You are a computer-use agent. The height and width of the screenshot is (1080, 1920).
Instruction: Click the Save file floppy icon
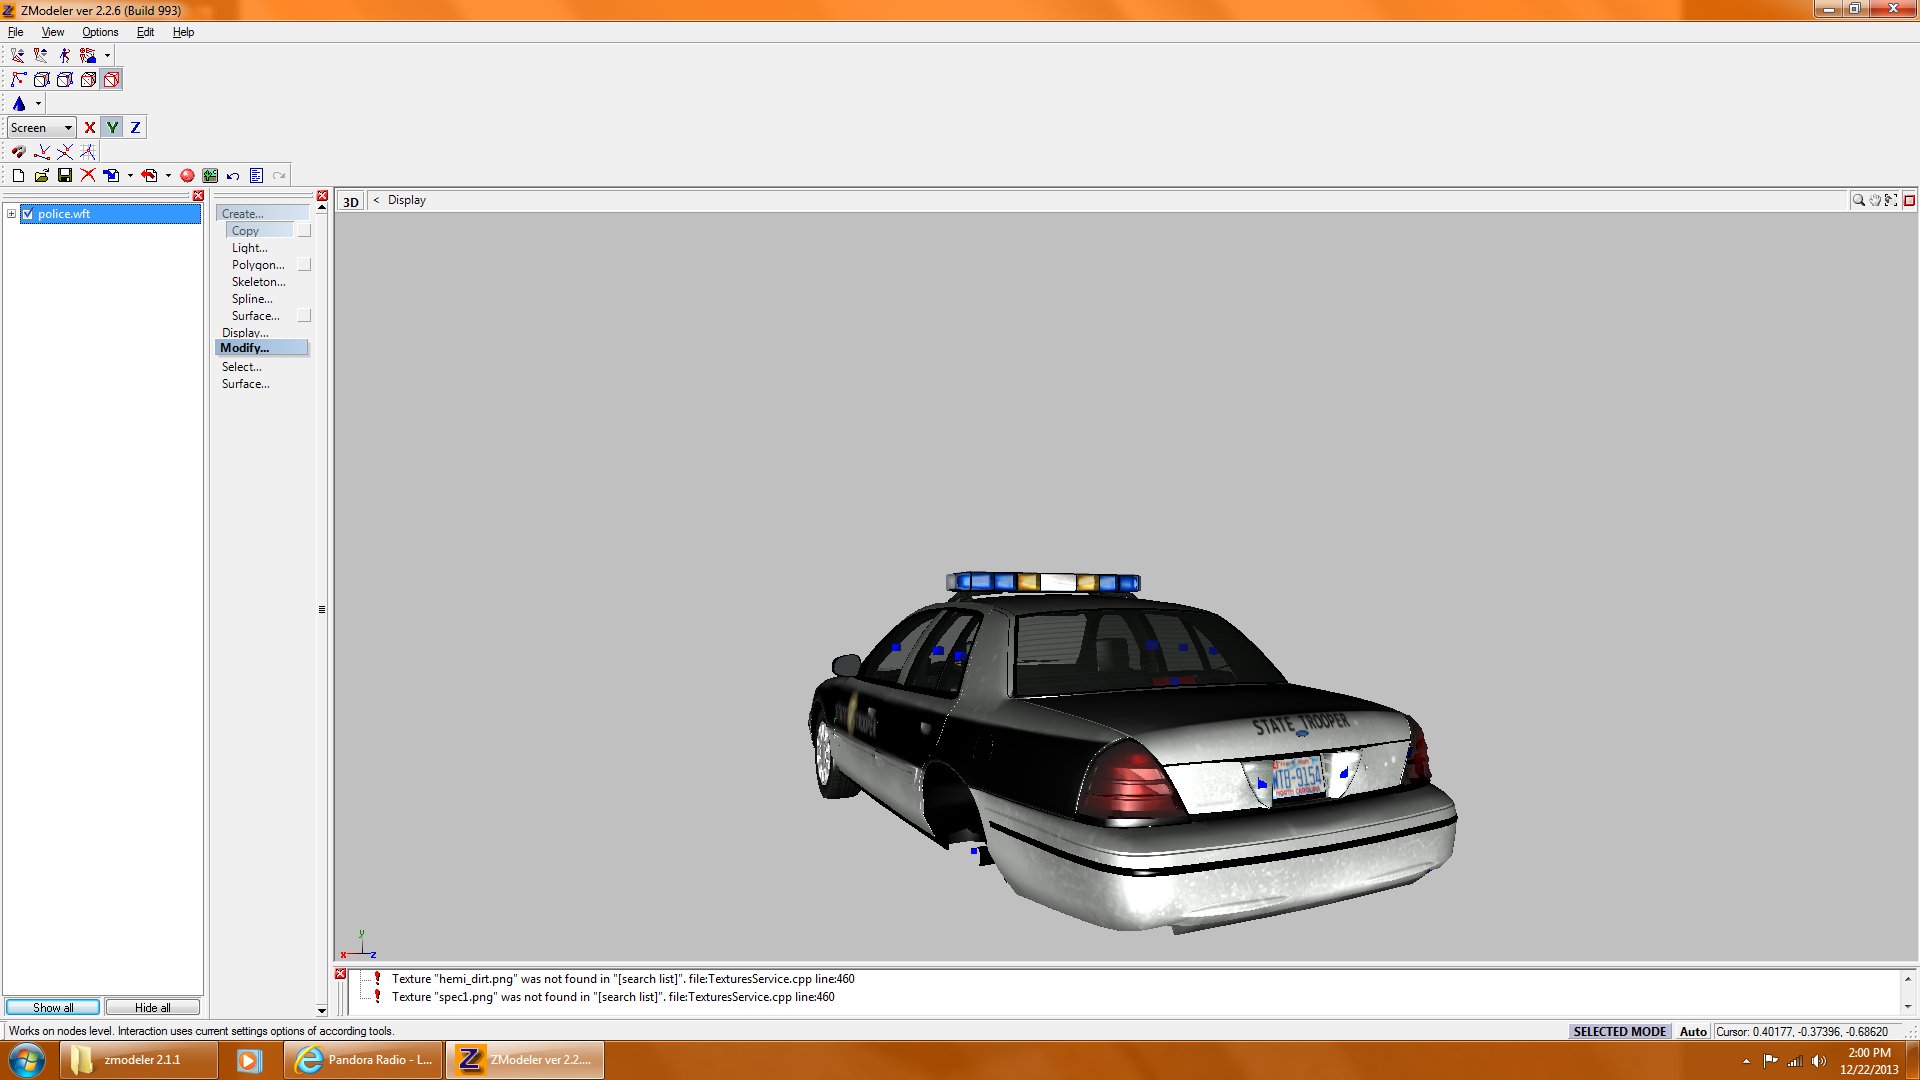tap(65, 175)
